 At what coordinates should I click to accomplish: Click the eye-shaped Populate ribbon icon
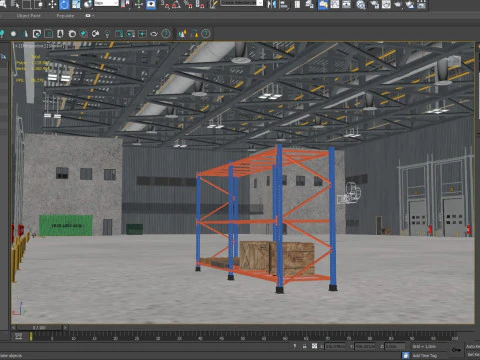tap(154, 34)
